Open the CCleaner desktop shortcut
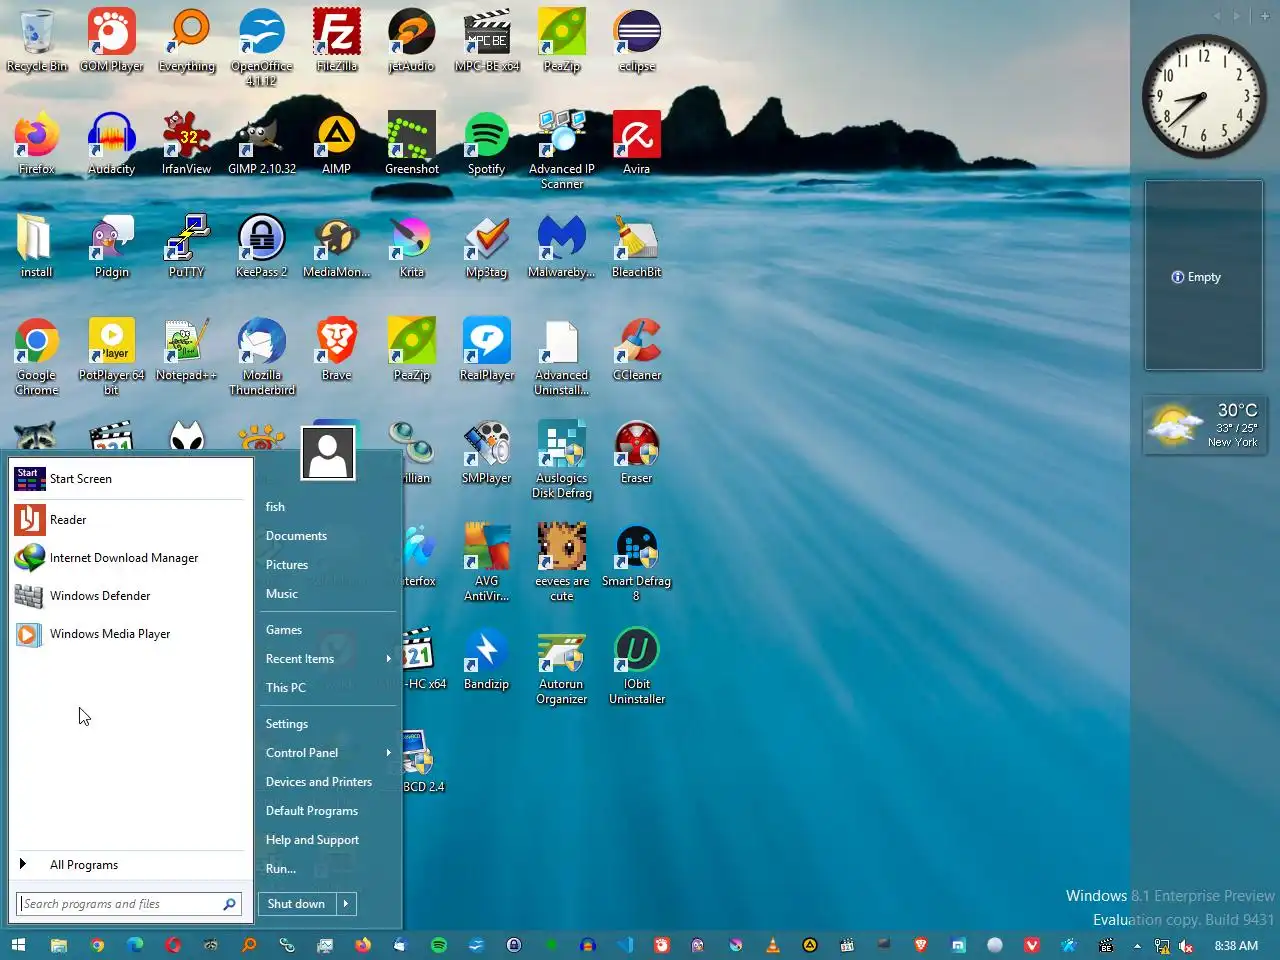Viewport: 1280px width, 960px height. click(637, 349)
